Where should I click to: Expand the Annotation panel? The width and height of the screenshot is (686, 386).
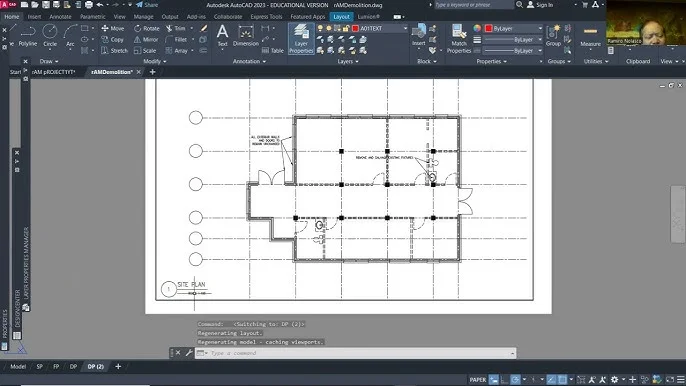[x=249, y=61]
